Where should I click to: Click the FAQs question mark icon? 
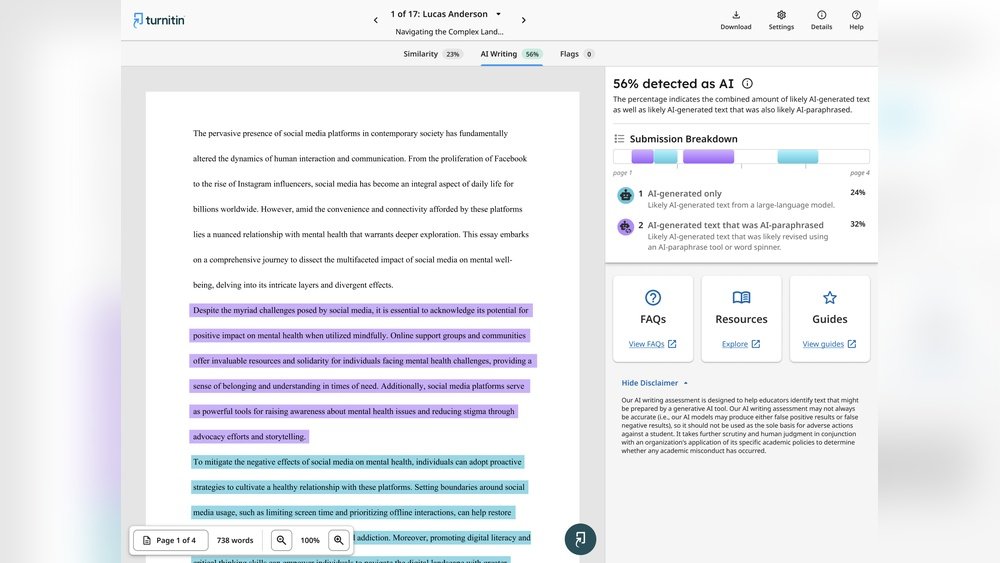click(653, 298)
